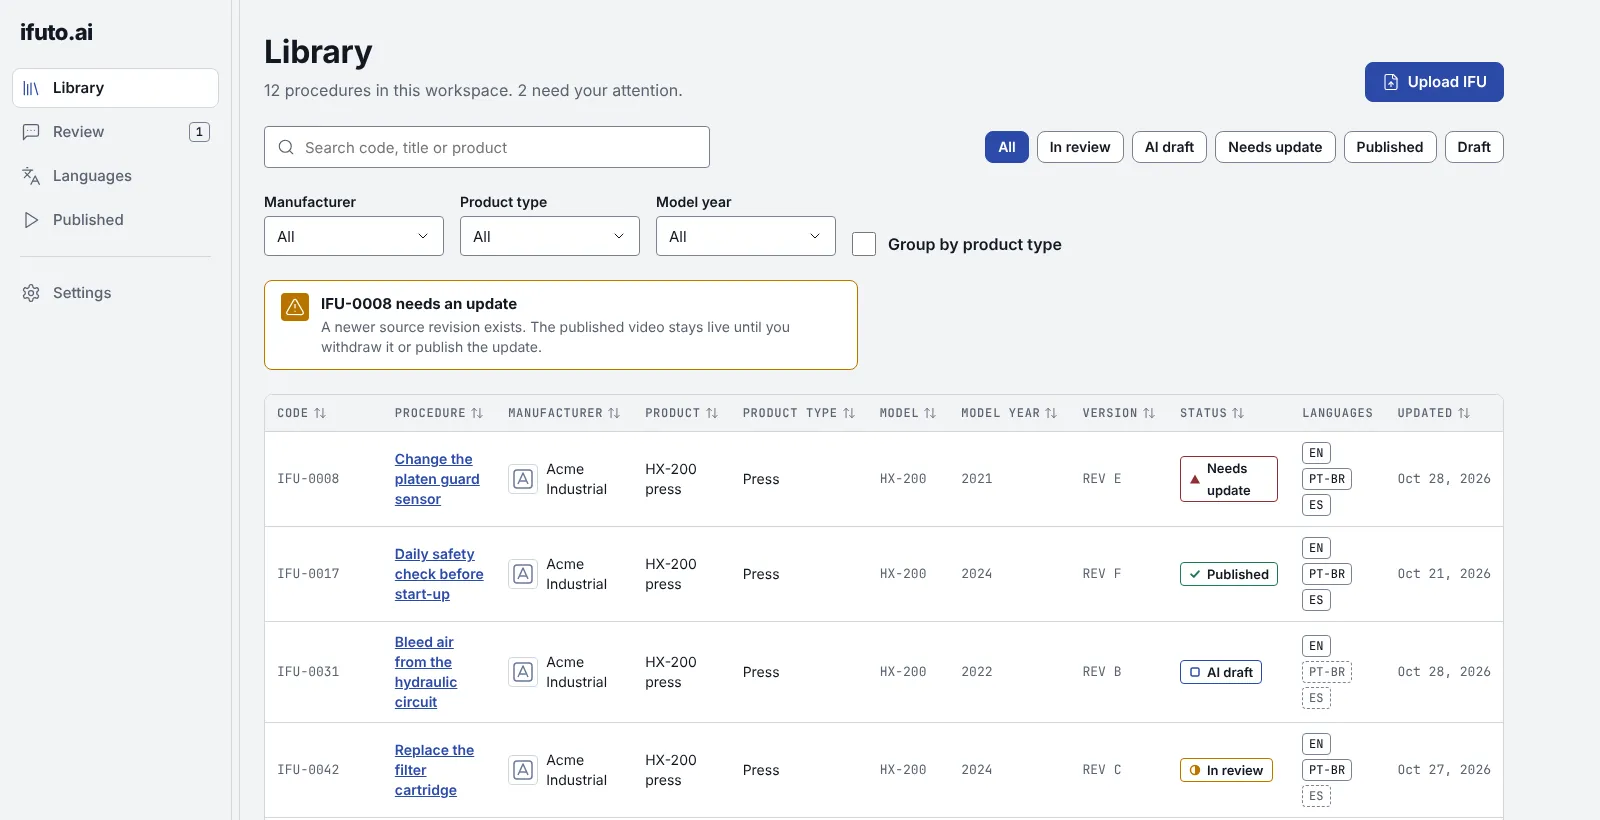Open the Manufacturer dropdown
This screenshot has height=820, width=1600.
coord(354,236)
